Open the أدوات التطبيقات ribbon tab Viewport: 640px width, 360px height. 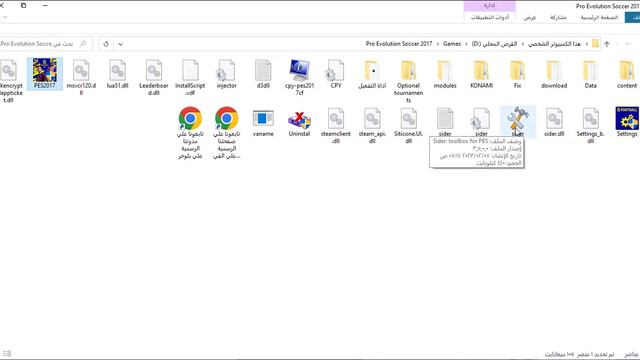489,18
